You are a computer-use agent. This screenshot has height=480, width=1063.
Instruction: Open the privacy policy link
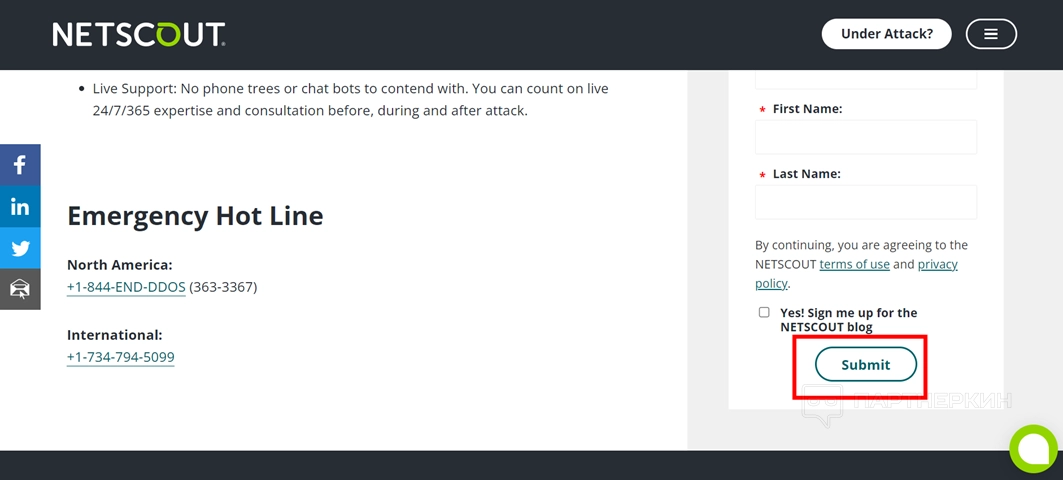coord(937,264)
